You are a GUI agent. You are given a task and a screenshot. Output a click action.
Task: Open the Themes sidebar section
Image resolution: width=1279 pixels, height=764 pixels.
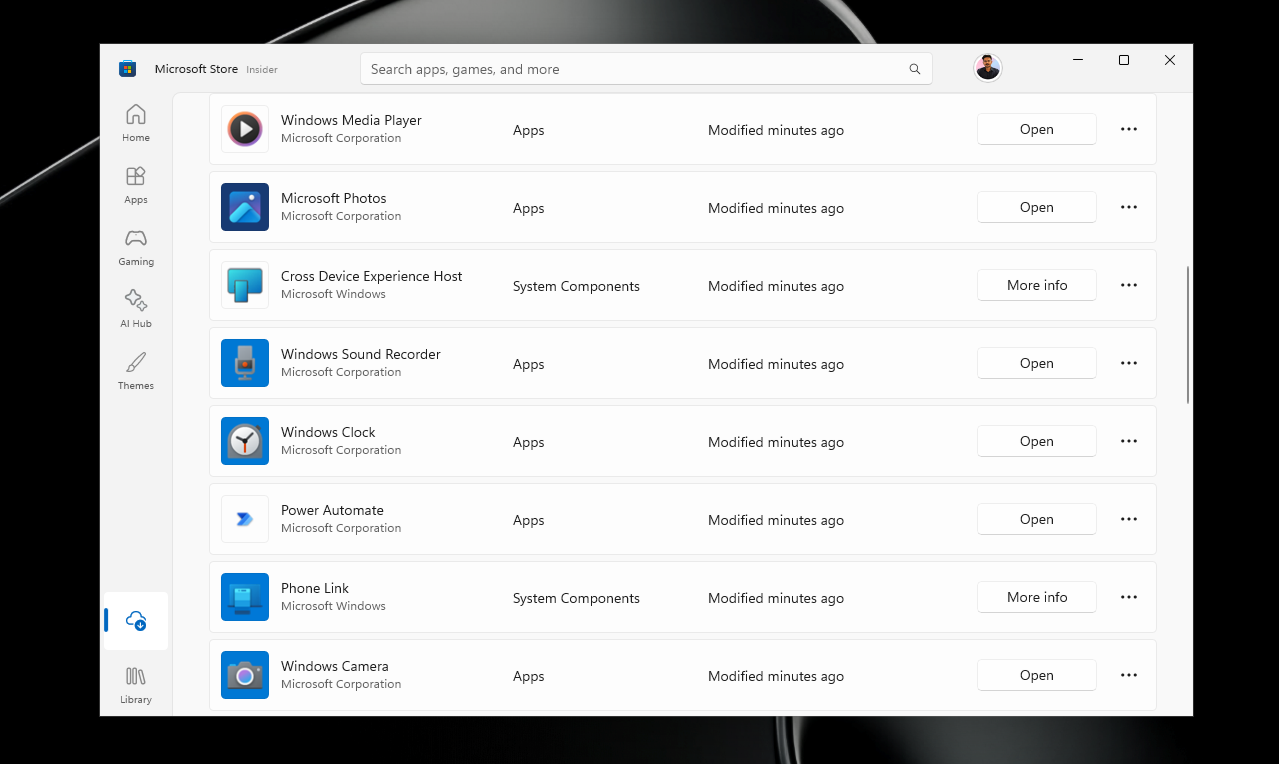coord(136,371)
